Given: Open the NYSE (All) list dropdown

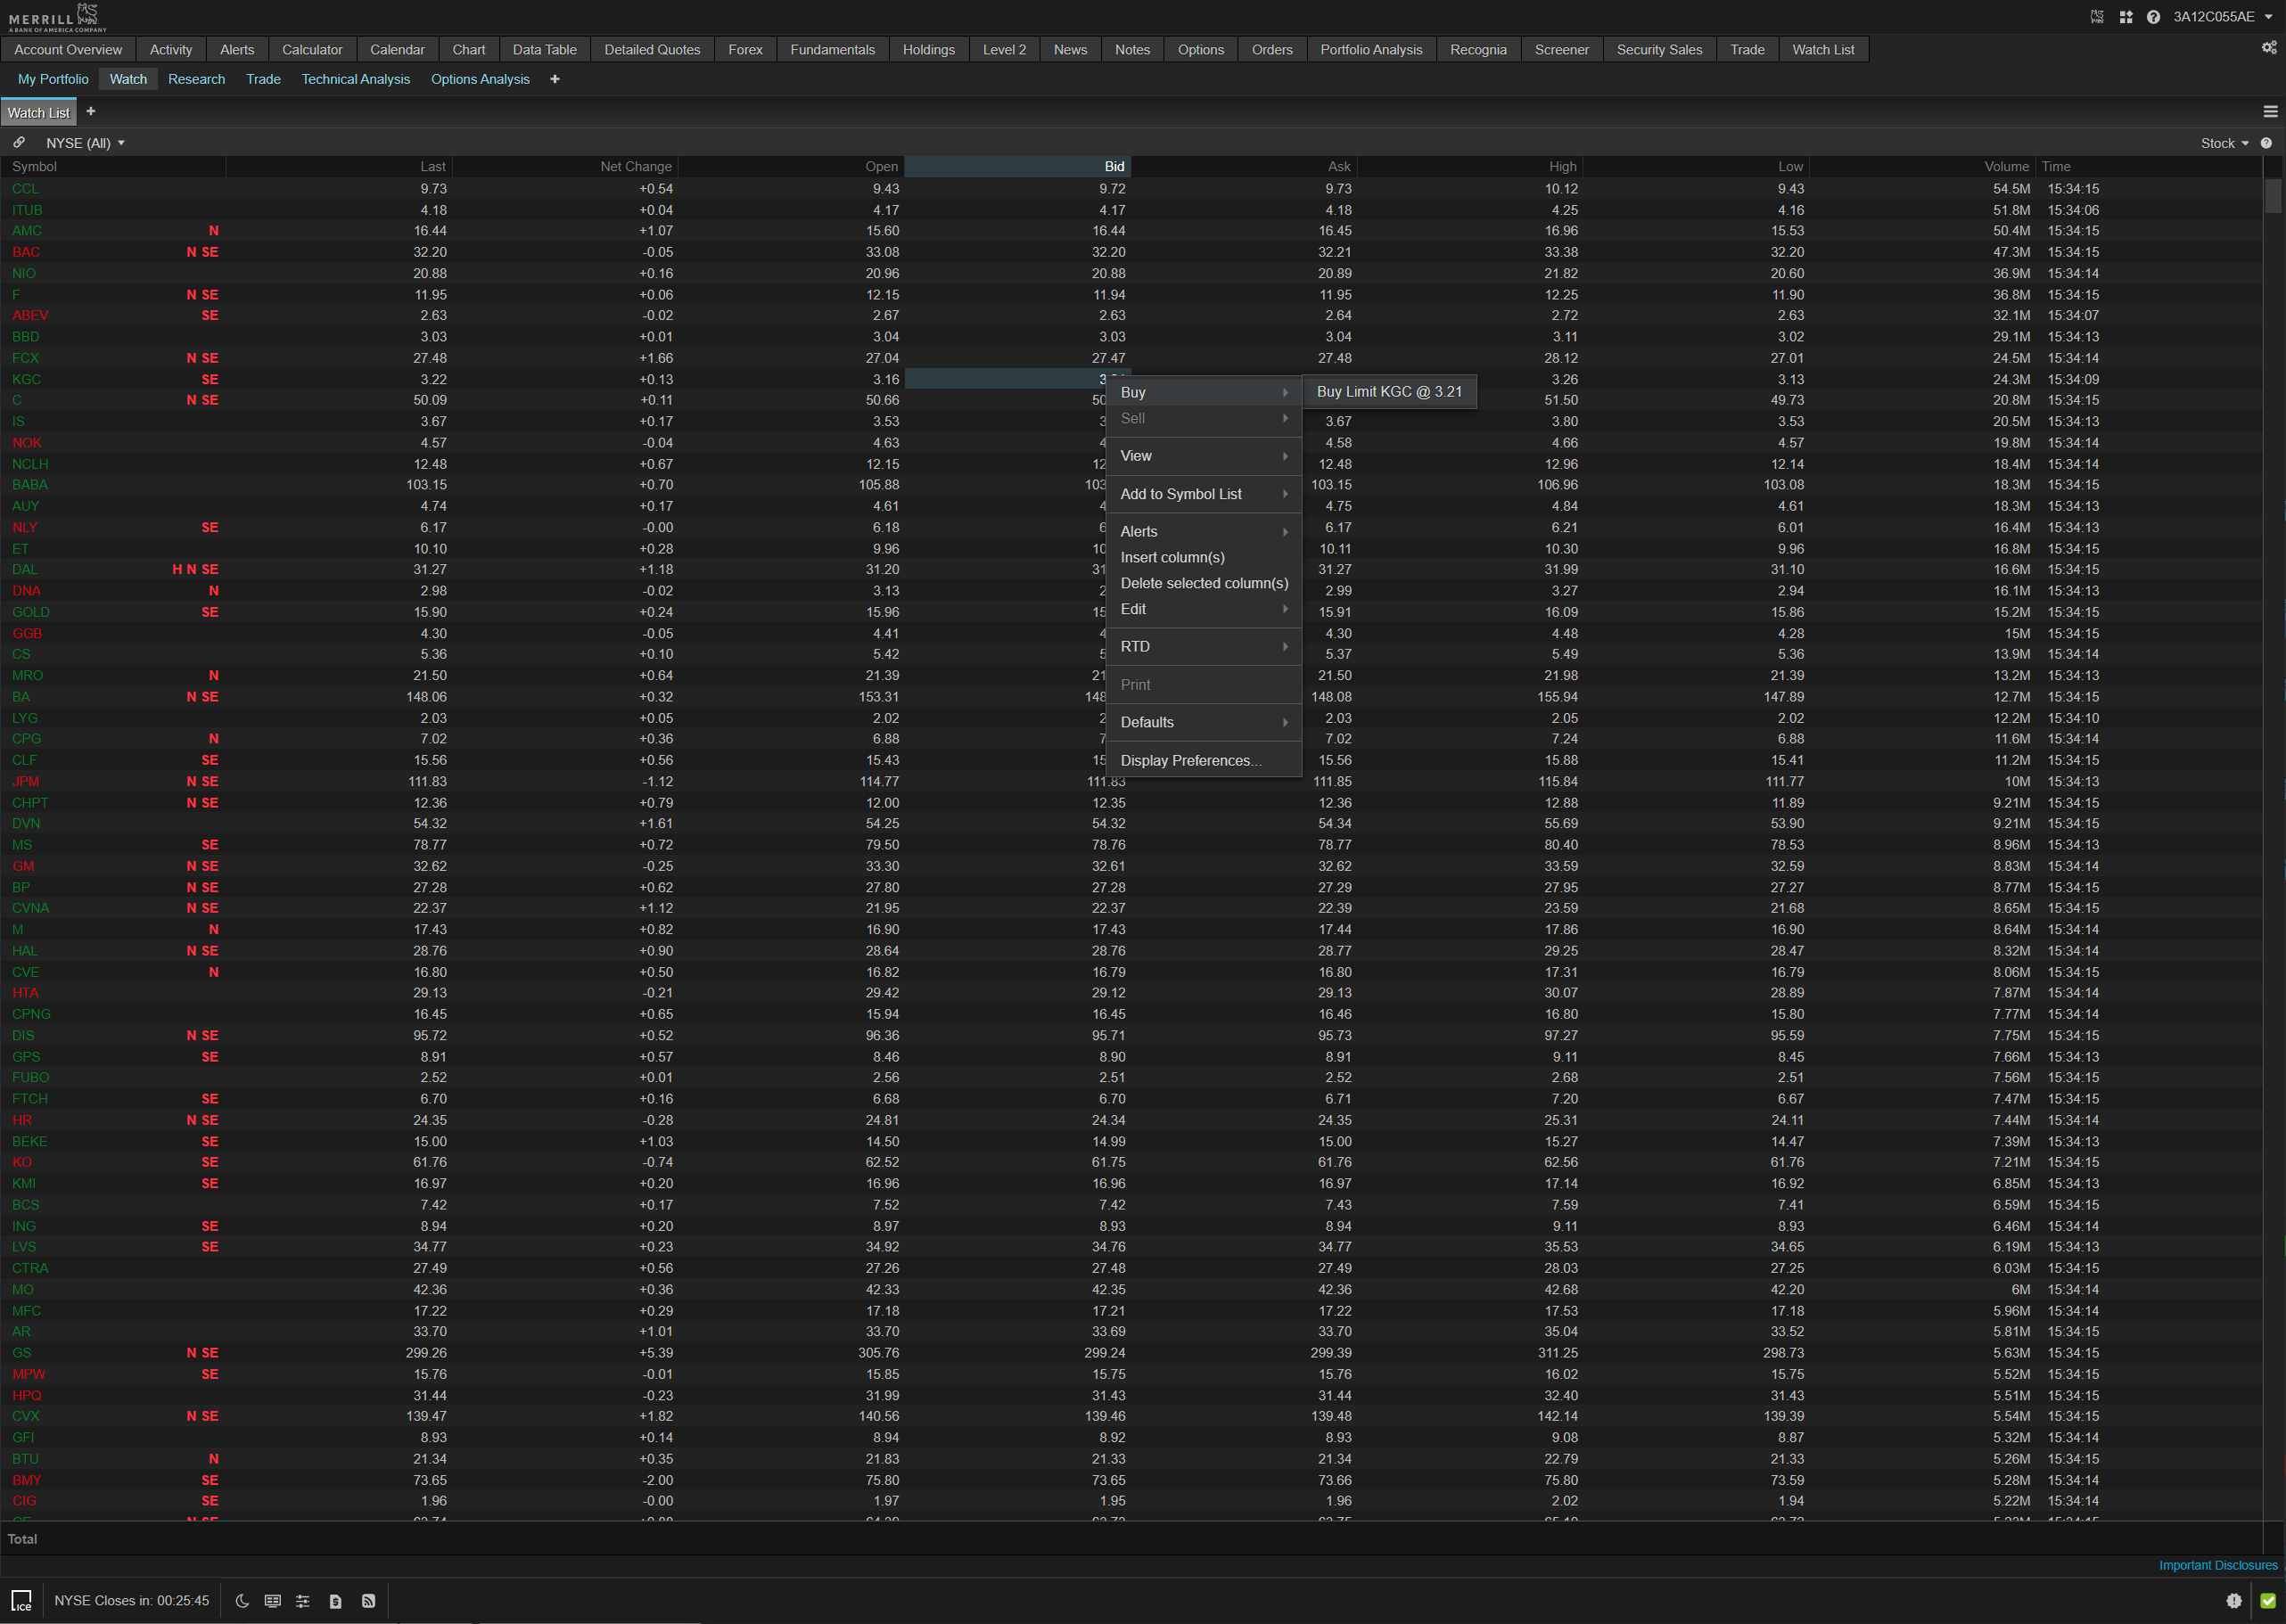Looking at the screenshot, I should (x=85, y=143).
